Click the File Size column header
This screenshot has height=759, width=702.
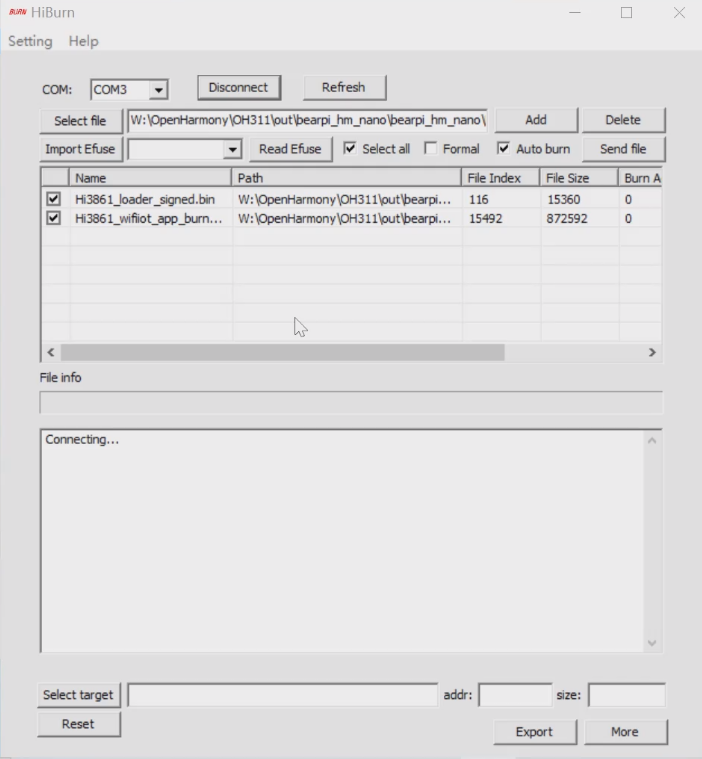tap(579, 178)
